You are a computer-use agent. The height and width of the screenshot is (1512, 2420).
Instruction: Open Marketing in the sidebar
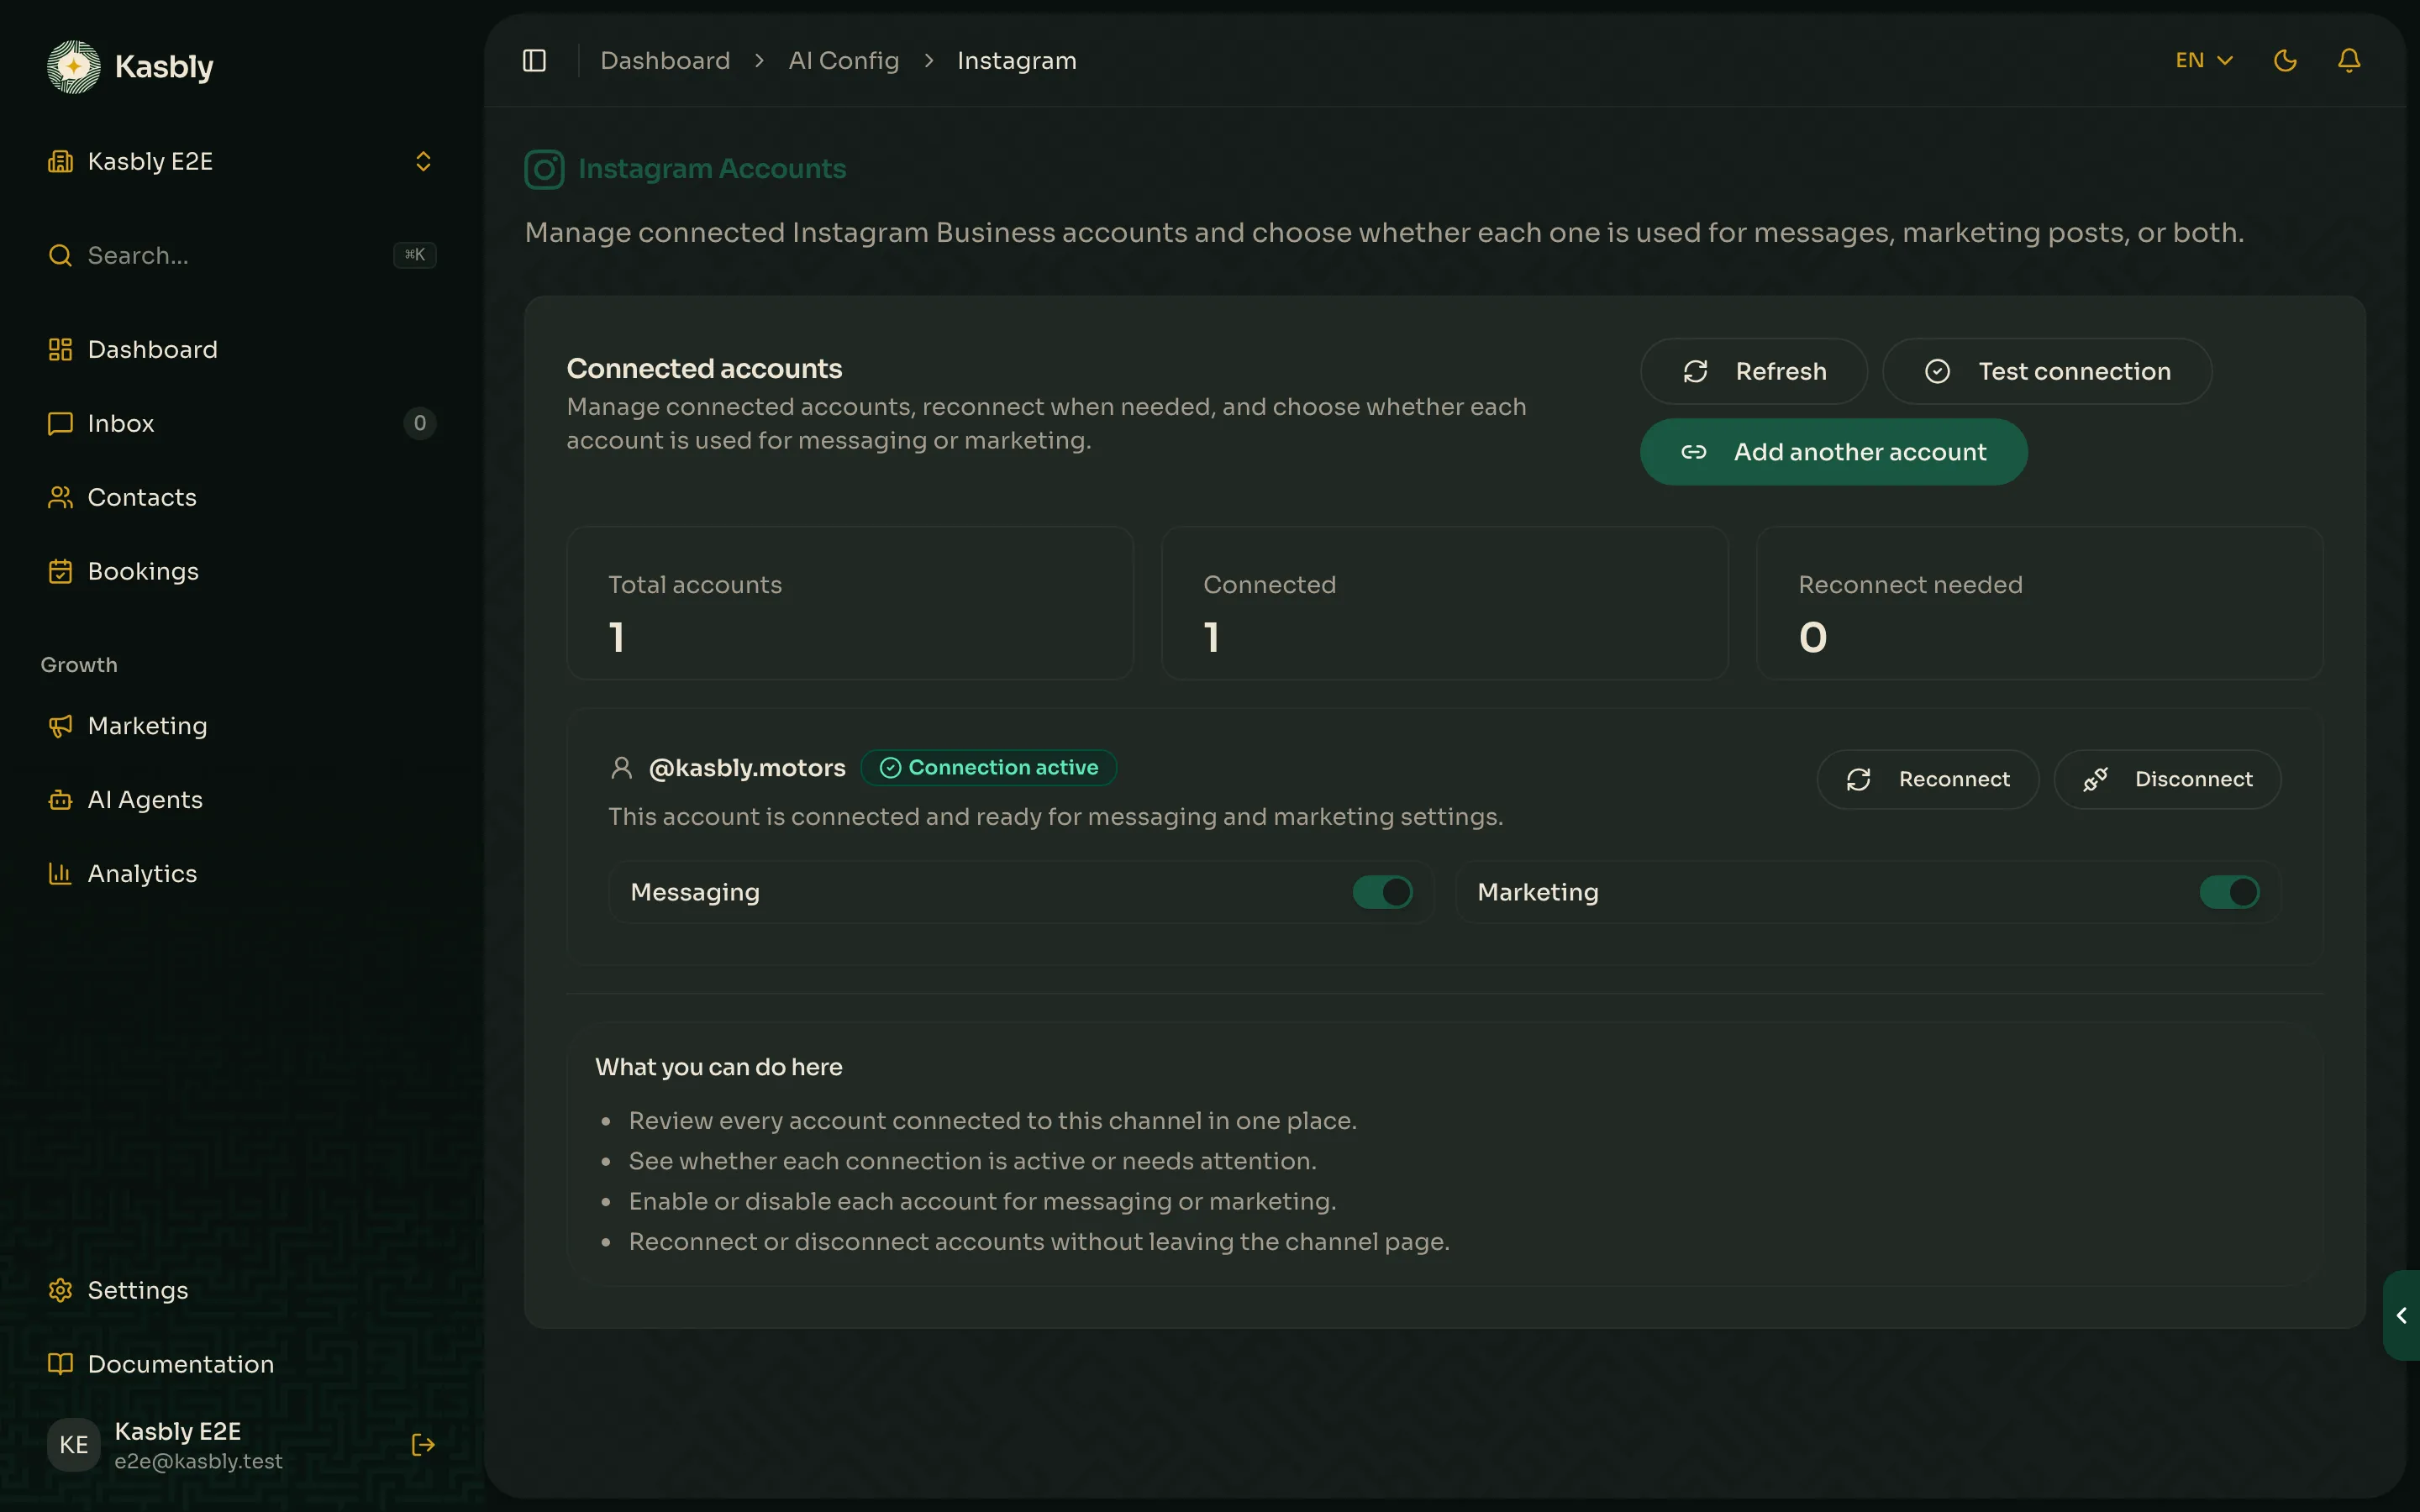tap(242, 726)
